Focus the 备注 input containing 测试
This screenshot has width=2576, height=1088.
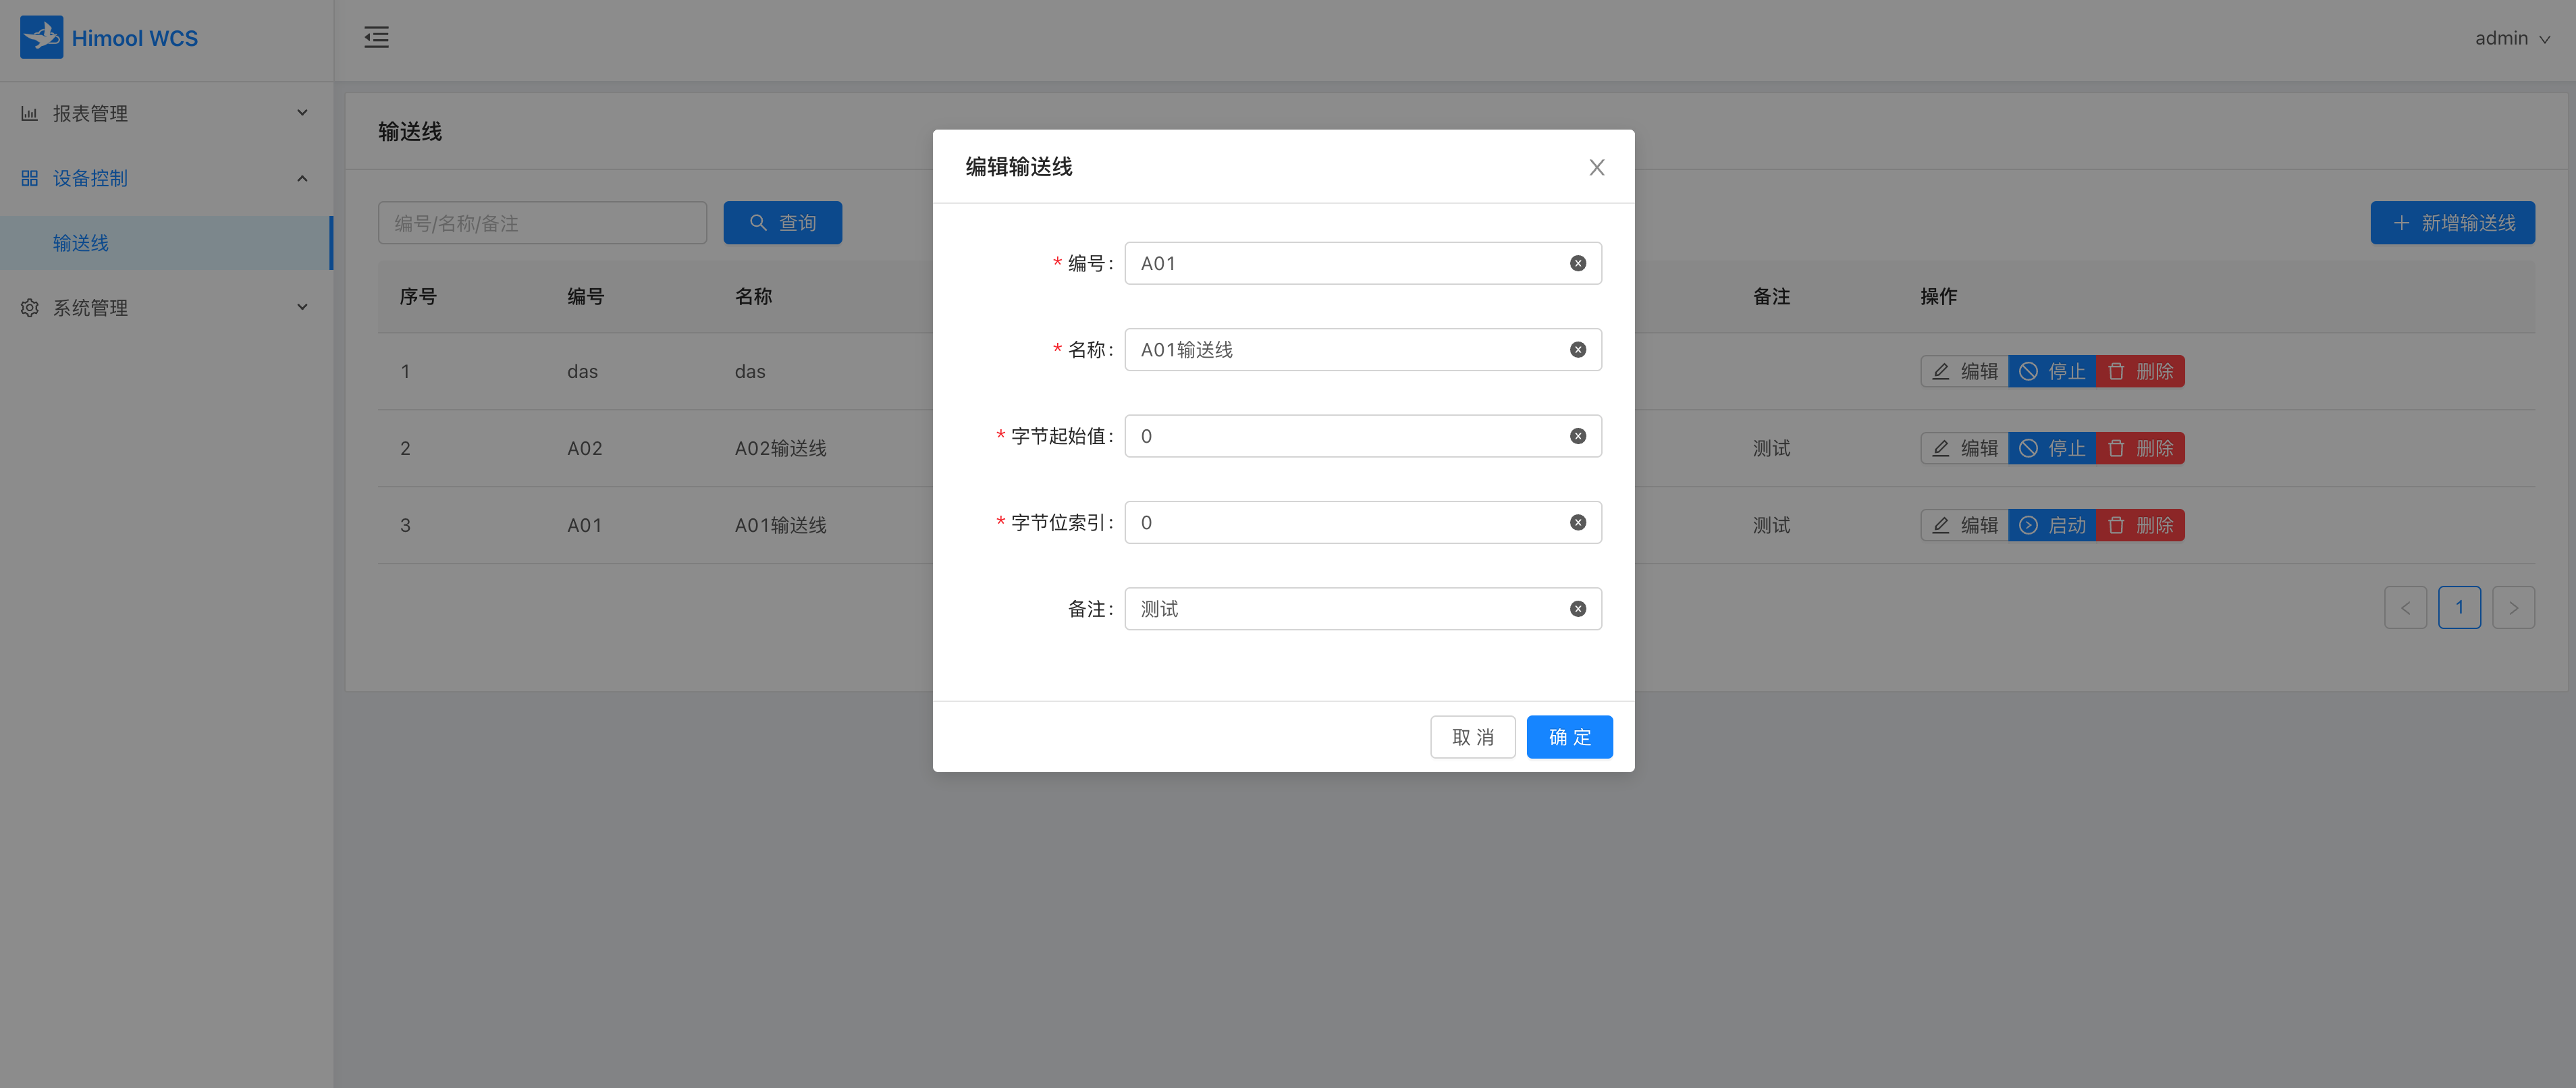pos(1363,609)
